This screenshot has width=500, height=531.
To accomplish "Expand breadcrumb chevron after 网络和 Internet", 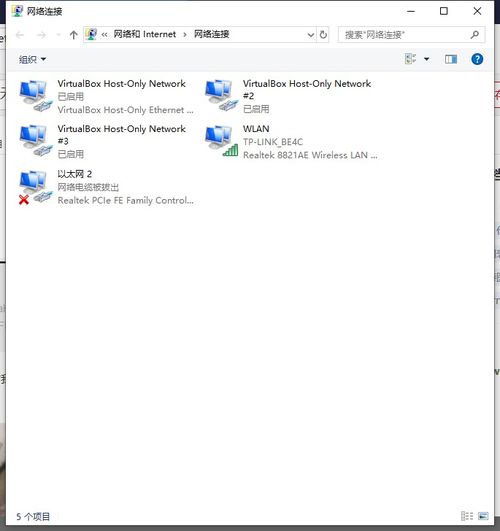I will (x=185, y=35).
